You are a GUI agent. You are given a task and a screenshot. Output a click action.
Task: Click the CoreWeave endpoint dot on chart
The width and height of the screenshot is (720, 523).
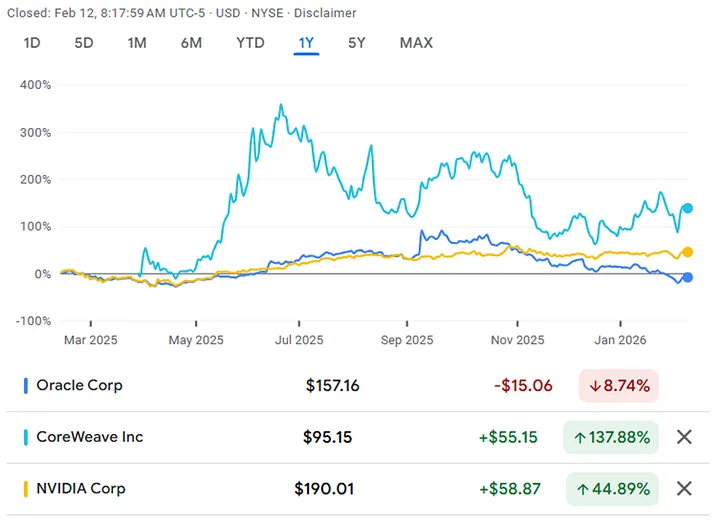pyautogui.click(x=687, y=209)
